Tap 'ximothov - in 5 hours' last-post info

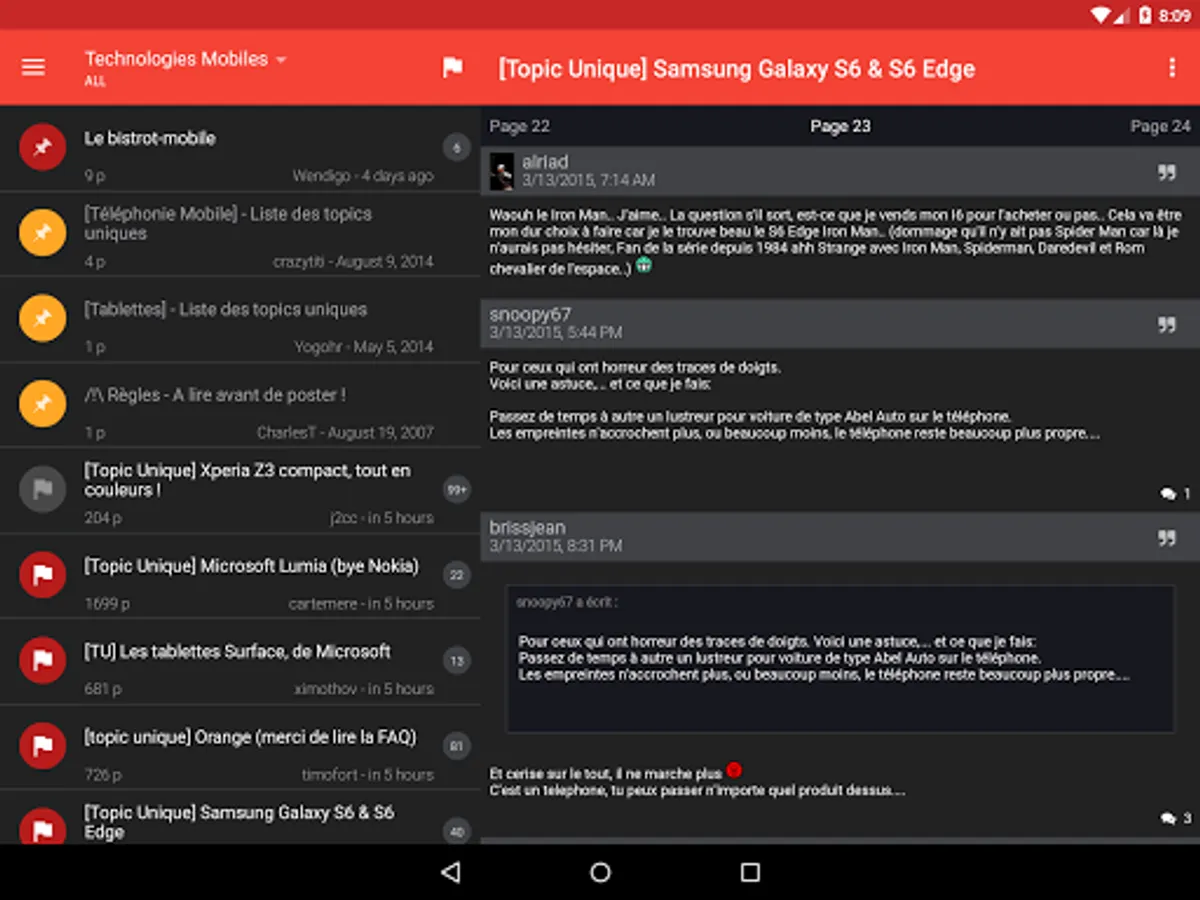364,689
